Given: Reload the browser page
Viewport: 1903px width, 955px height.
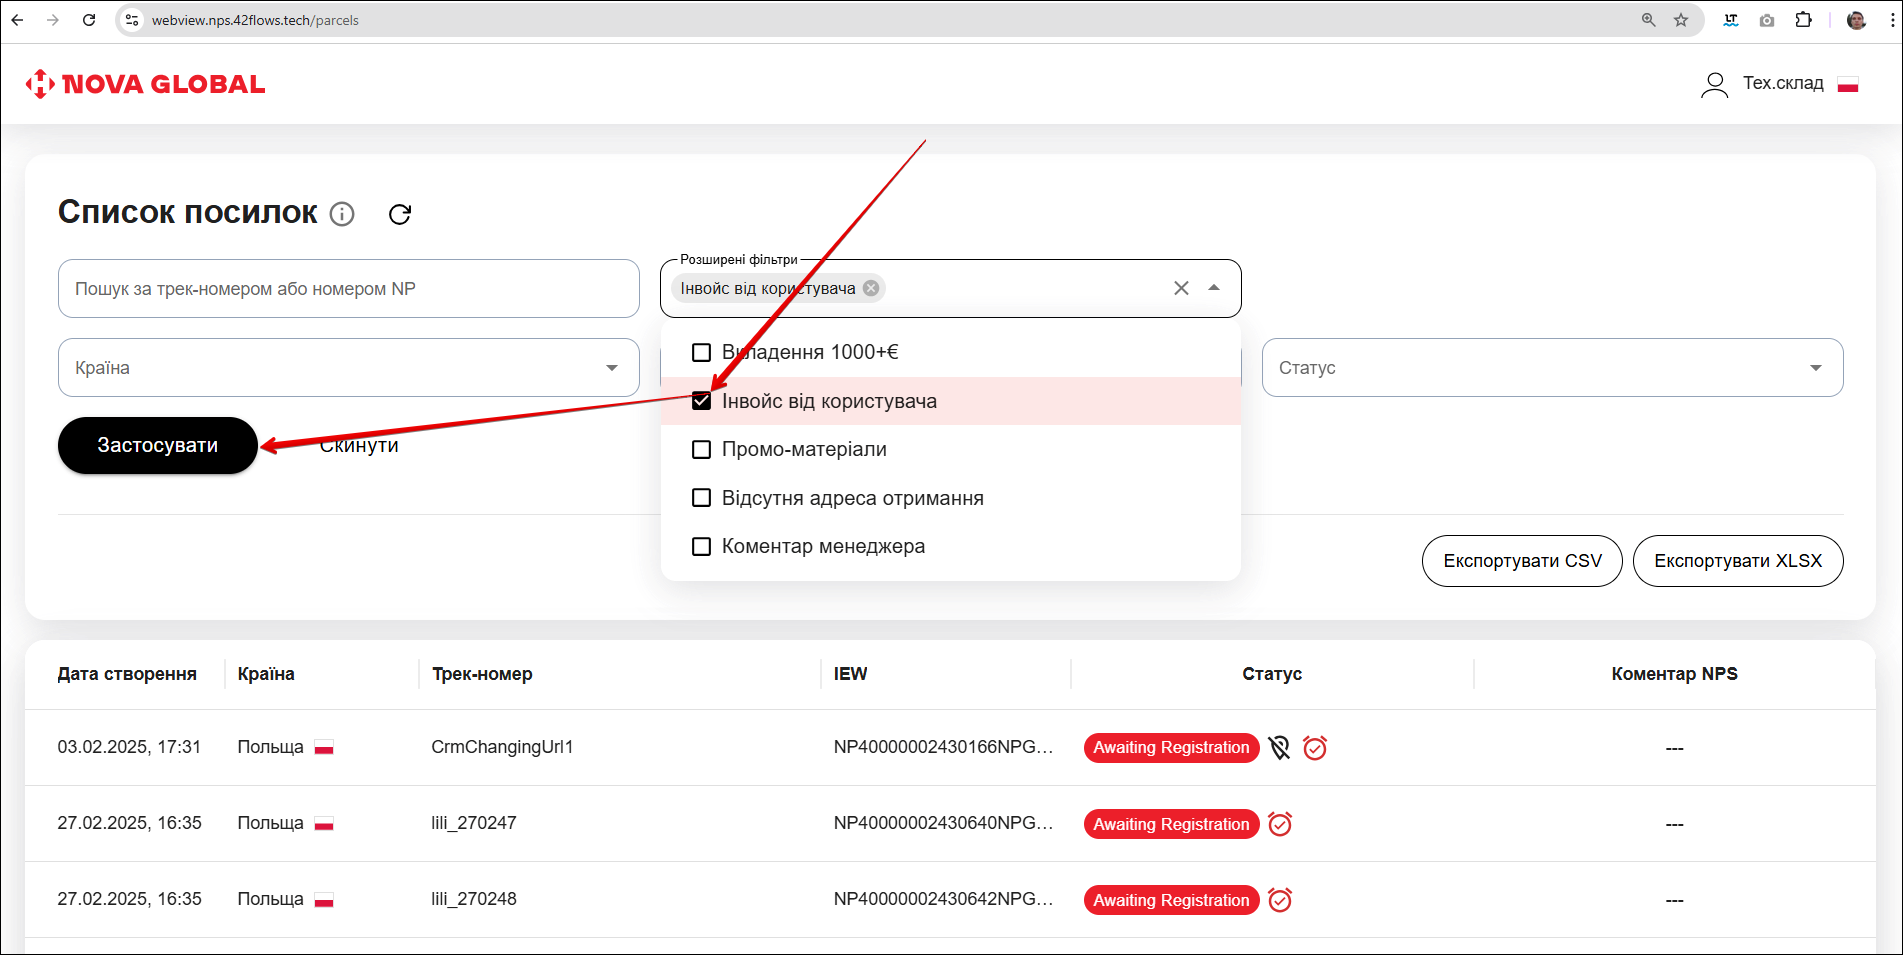Looking at the screenshot, I should pyautogui.click(x=89, y=20).
